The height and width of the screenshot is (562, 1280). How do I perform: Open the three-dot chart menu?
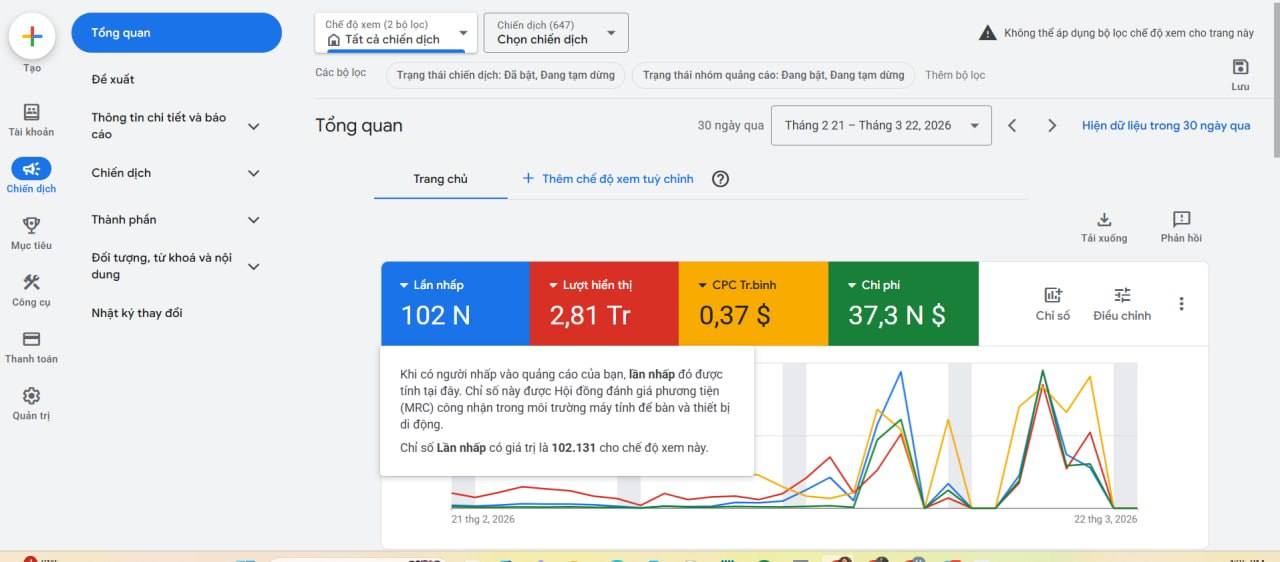pos(1181,304)
